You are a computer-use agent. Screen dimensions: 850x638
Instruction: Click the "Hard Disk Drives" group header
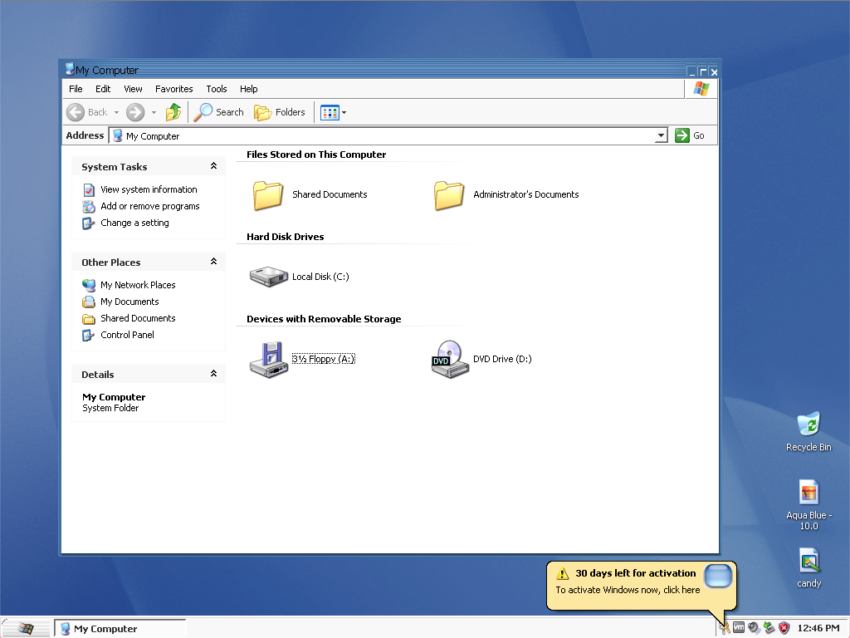click(285, 237)
